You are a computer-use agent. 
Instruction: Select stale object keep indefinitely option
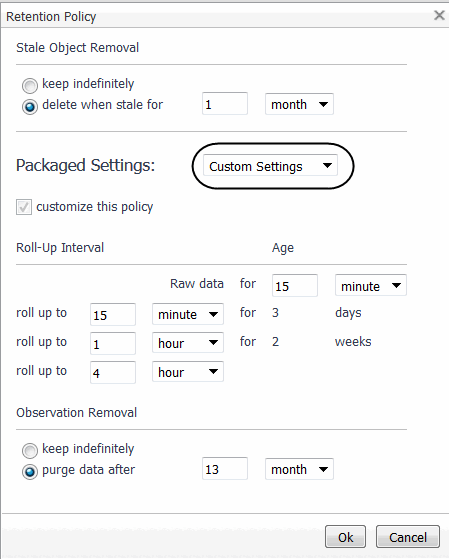30,86
